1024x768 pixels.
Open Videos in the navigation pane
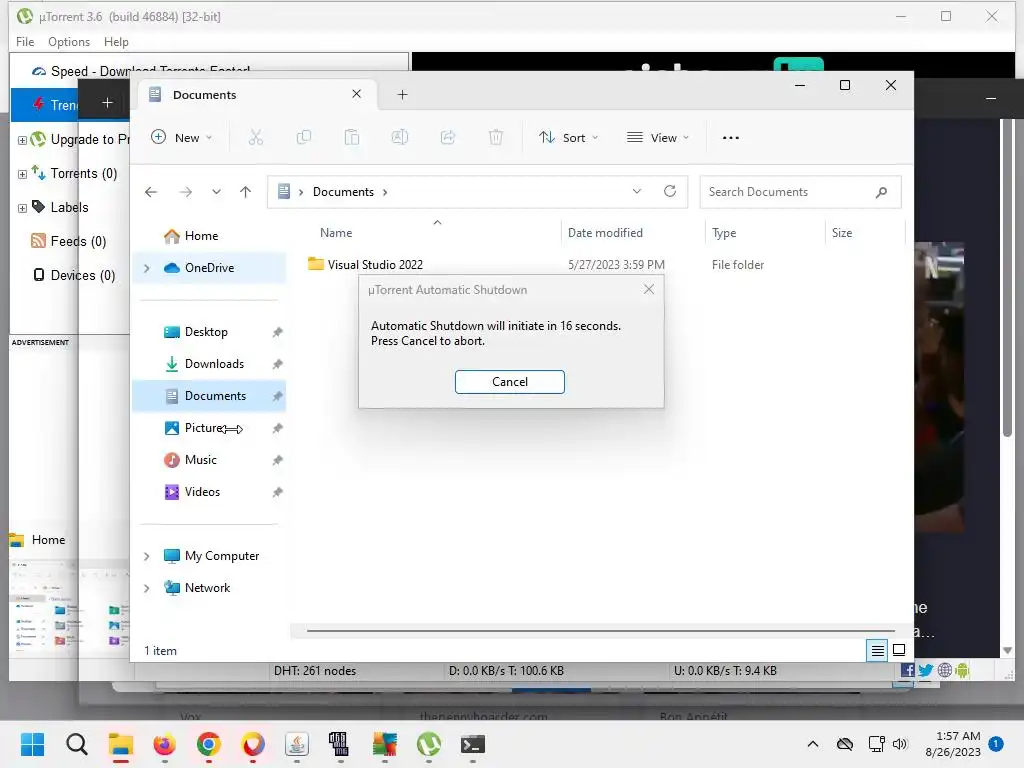[x=202, y=492]
